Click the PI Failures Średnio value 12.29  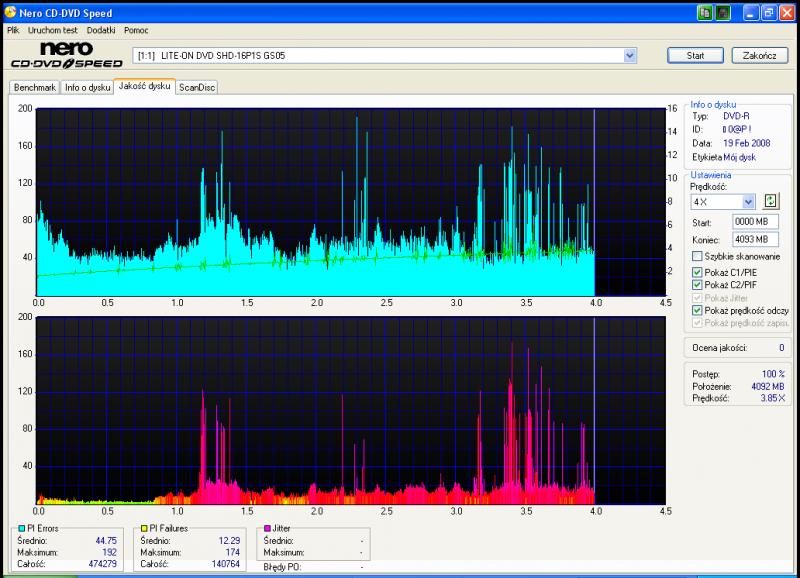tap(229, 540)
